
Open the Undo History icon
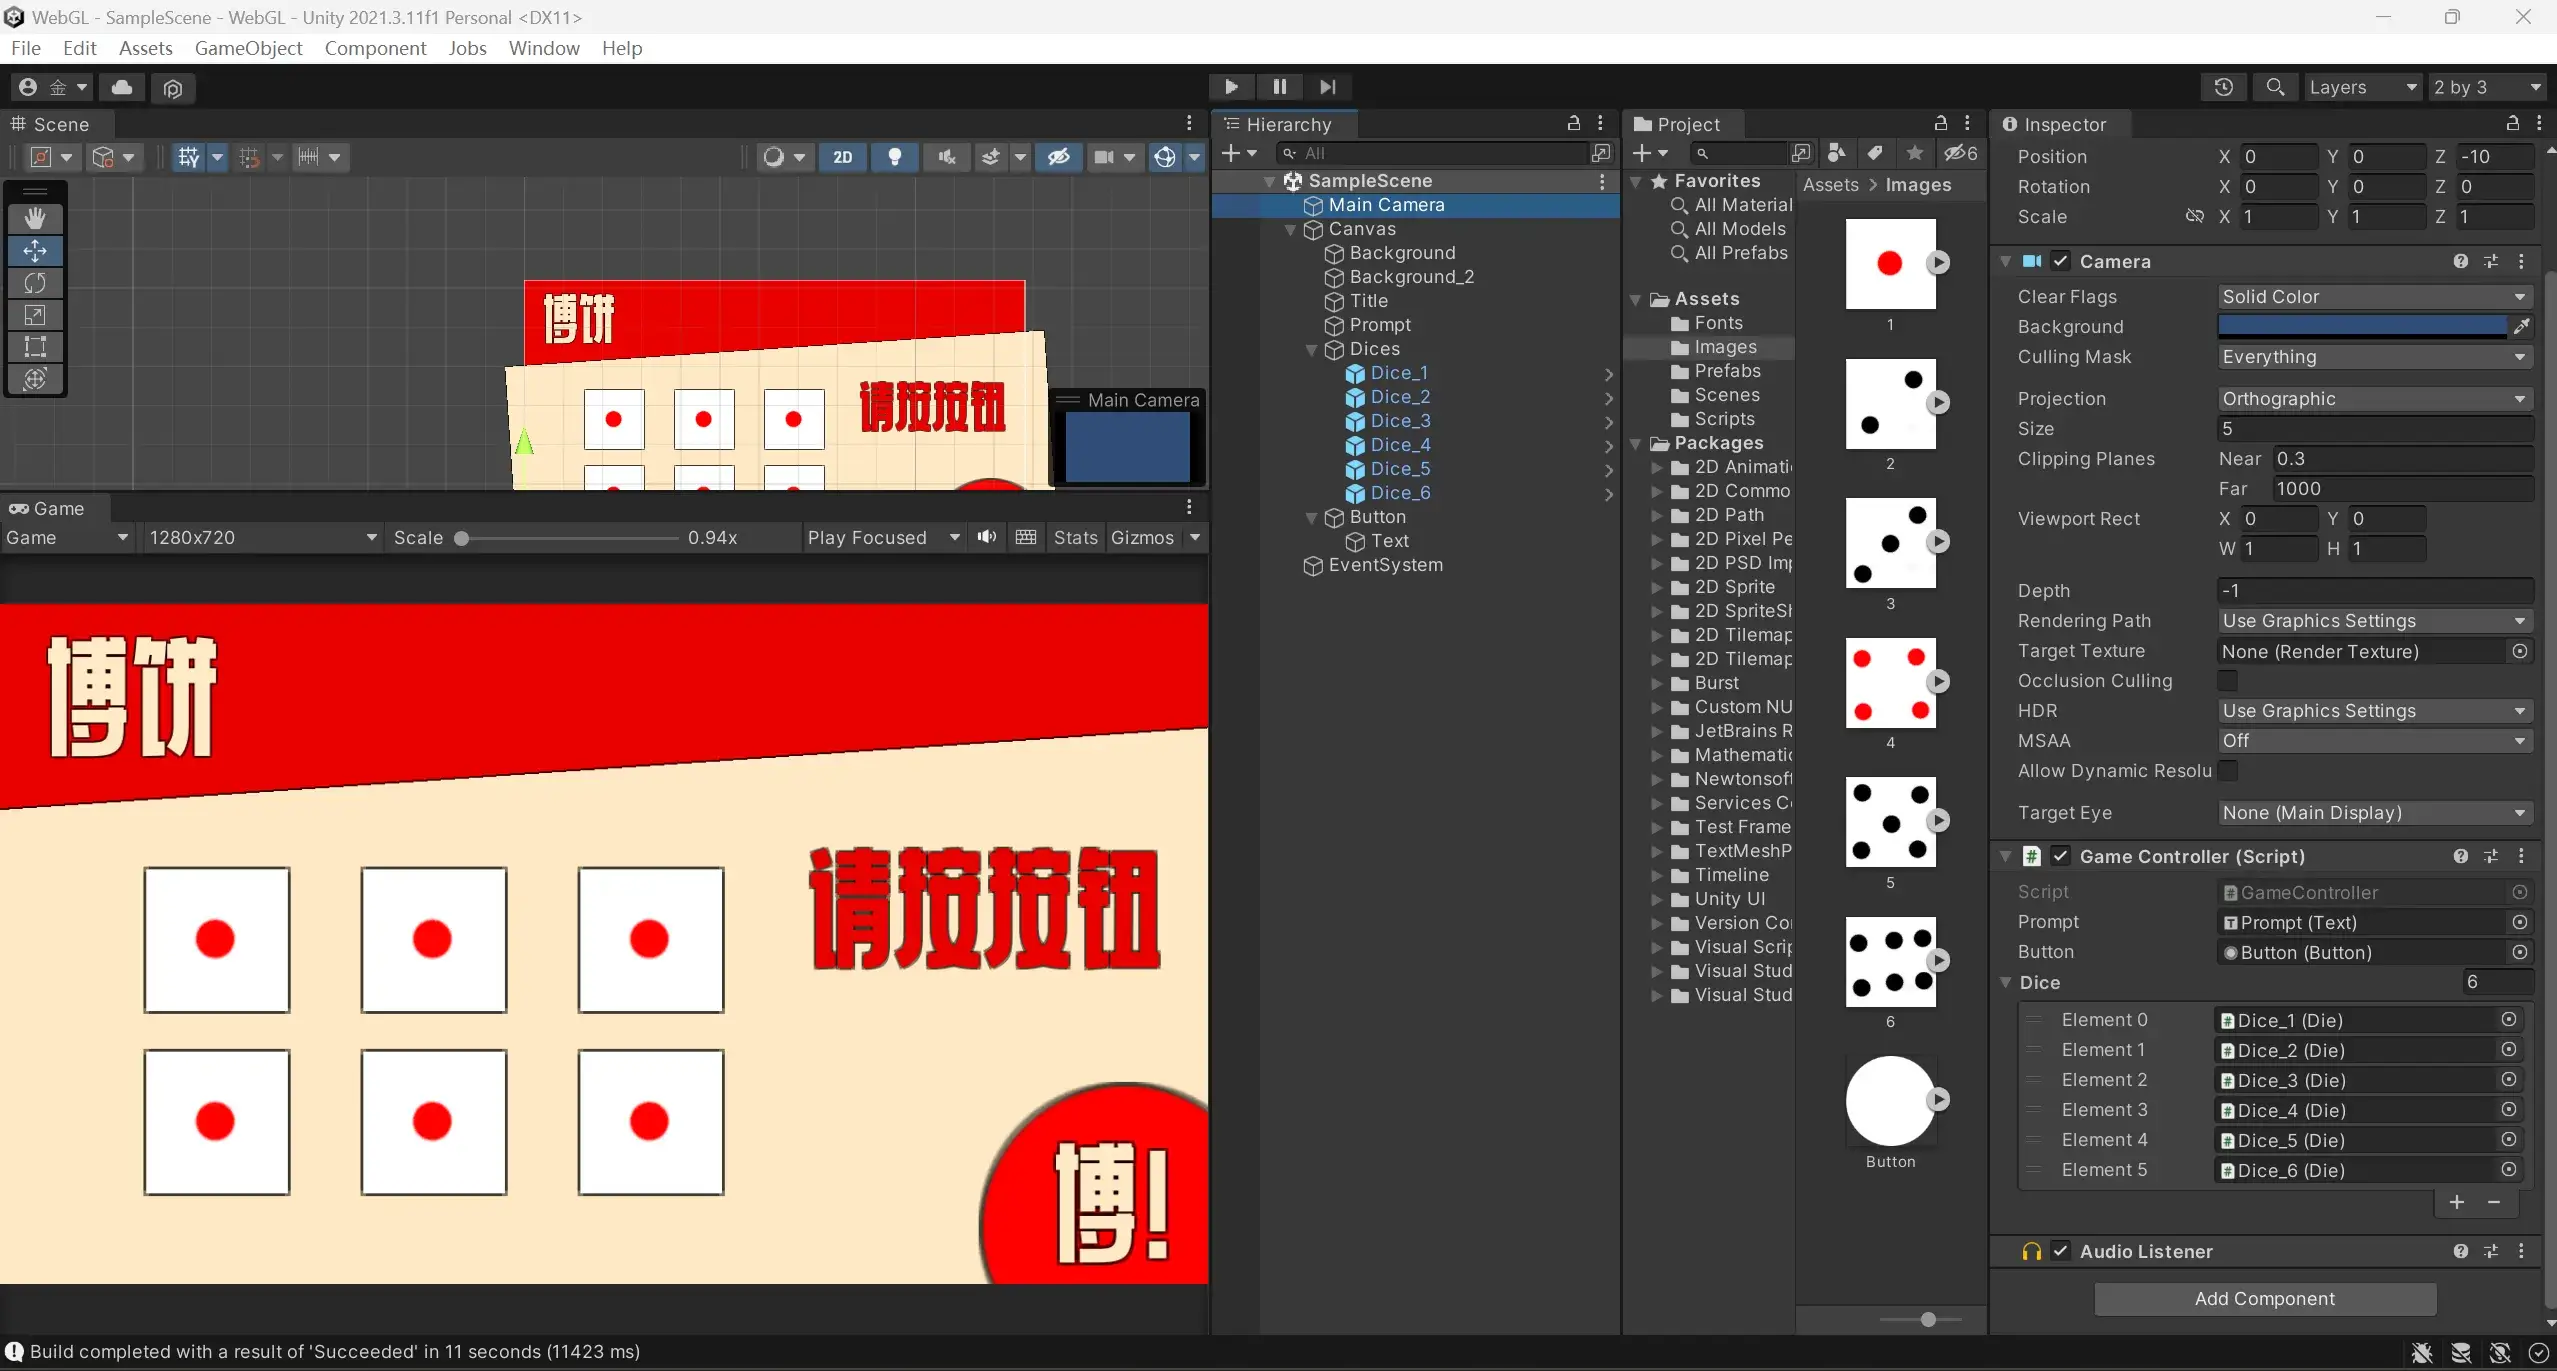2224,87
